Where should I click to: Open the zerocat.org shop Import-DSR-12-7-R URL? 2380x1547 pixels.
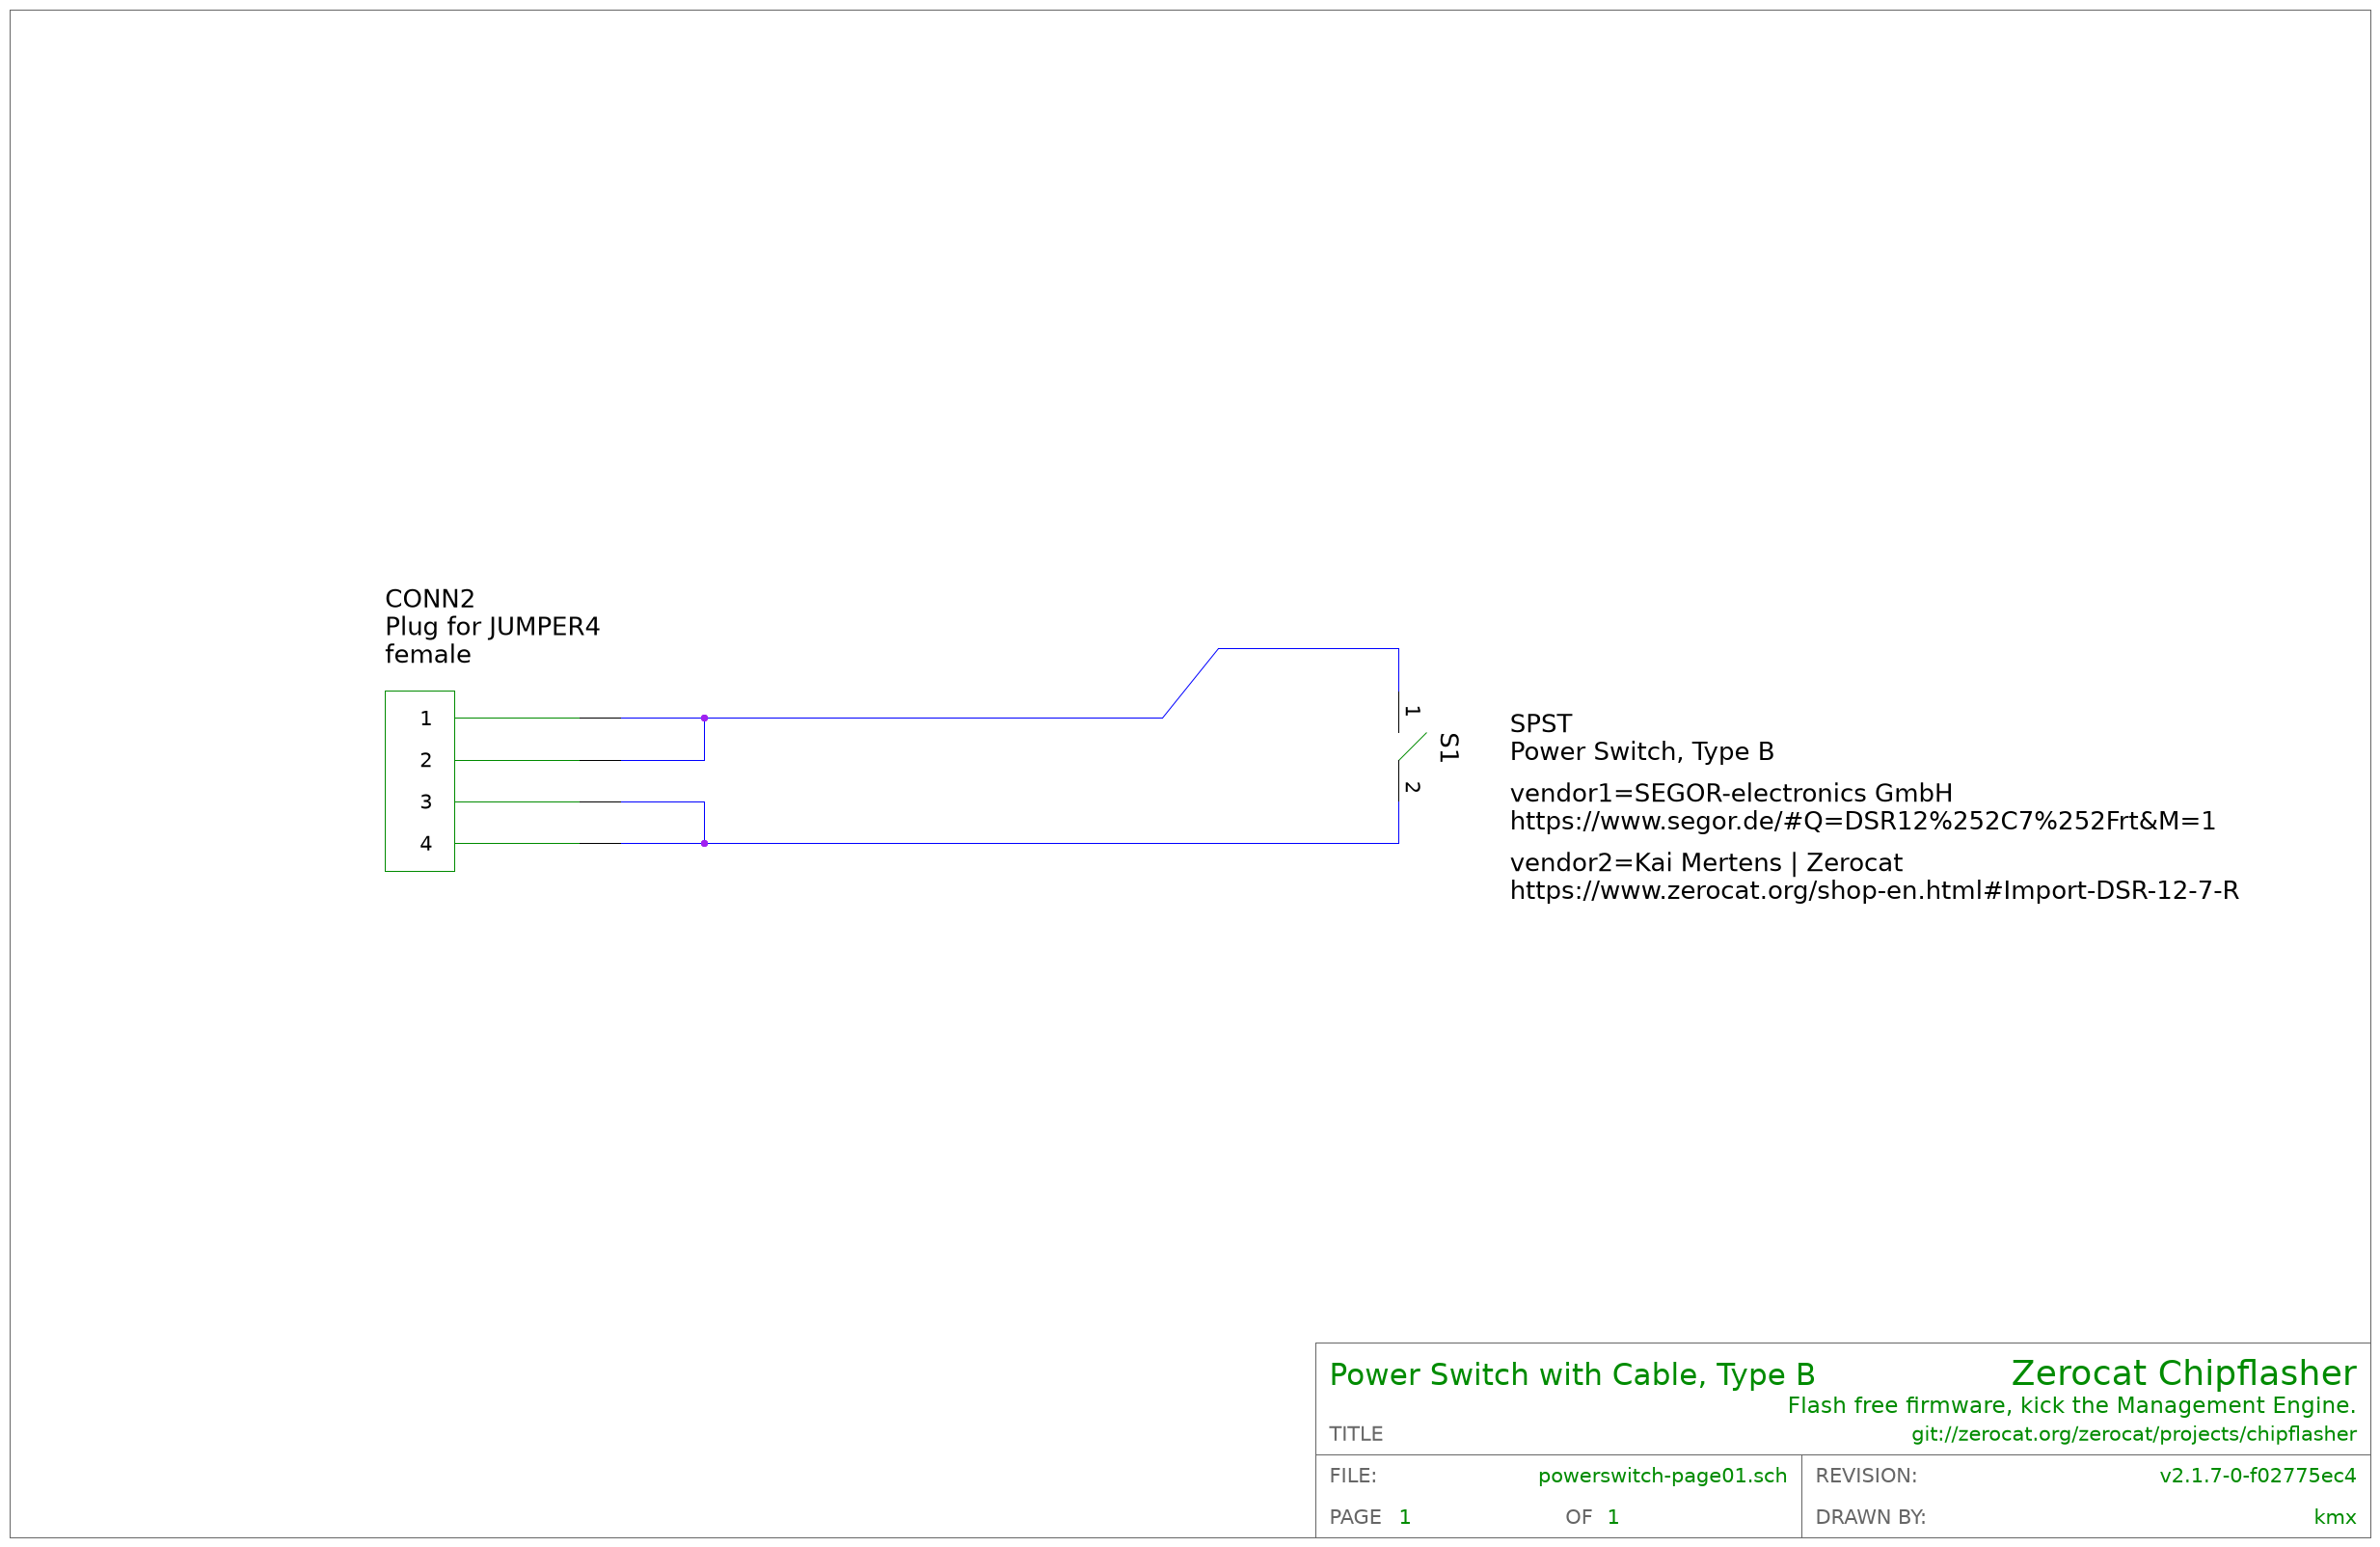point(1873,891)
